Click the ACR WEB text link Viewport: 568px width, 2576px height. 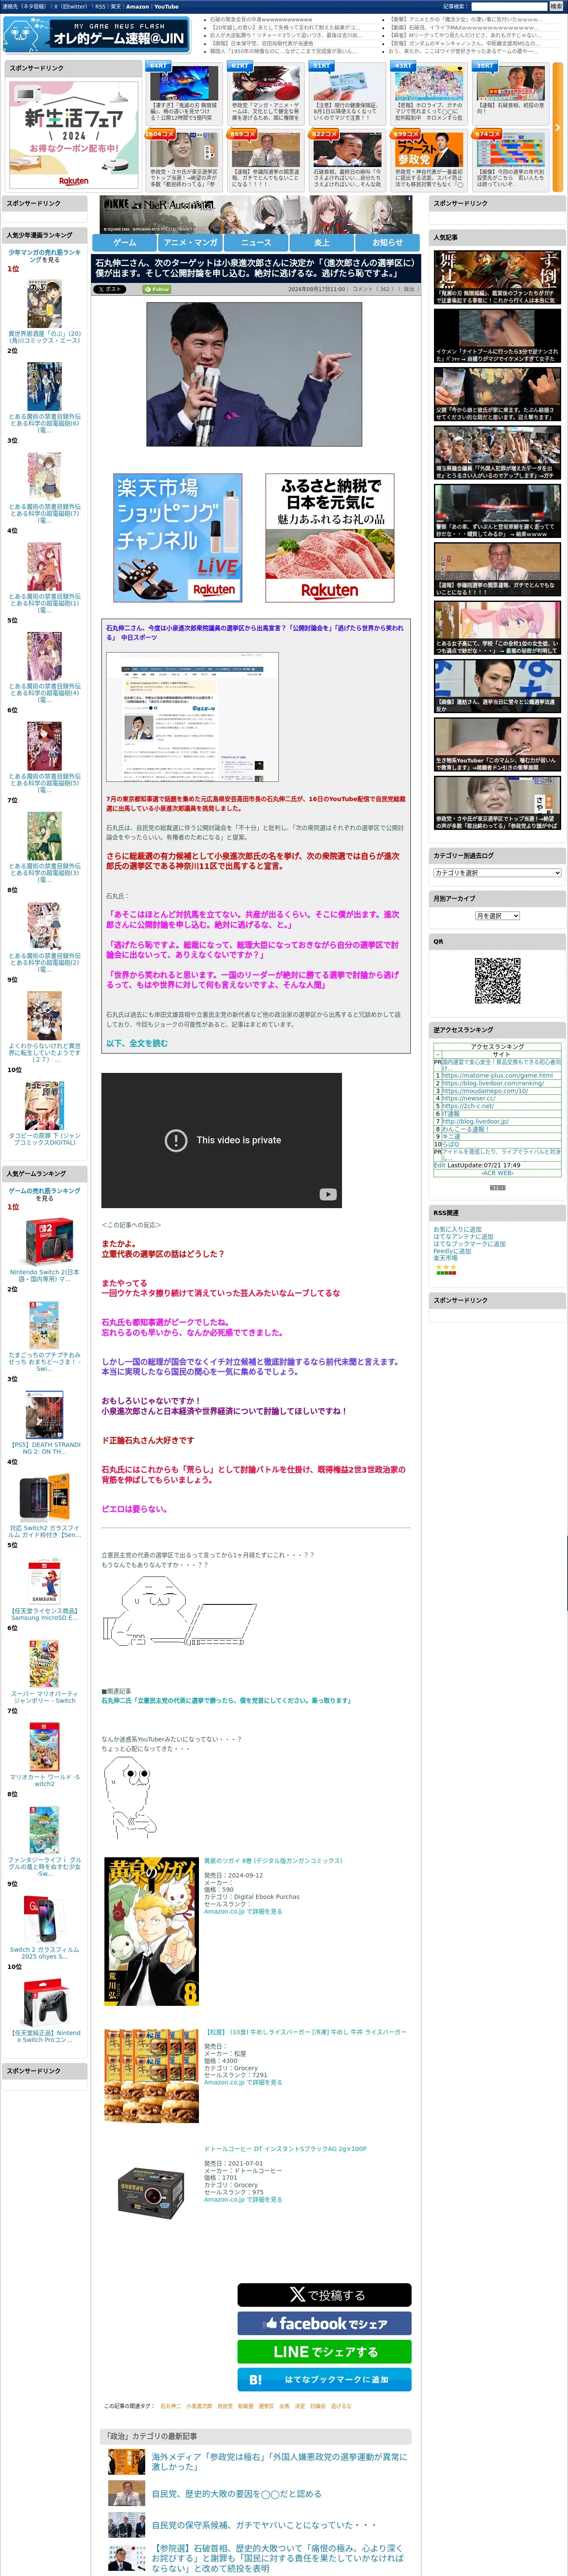coord(497,1173)
